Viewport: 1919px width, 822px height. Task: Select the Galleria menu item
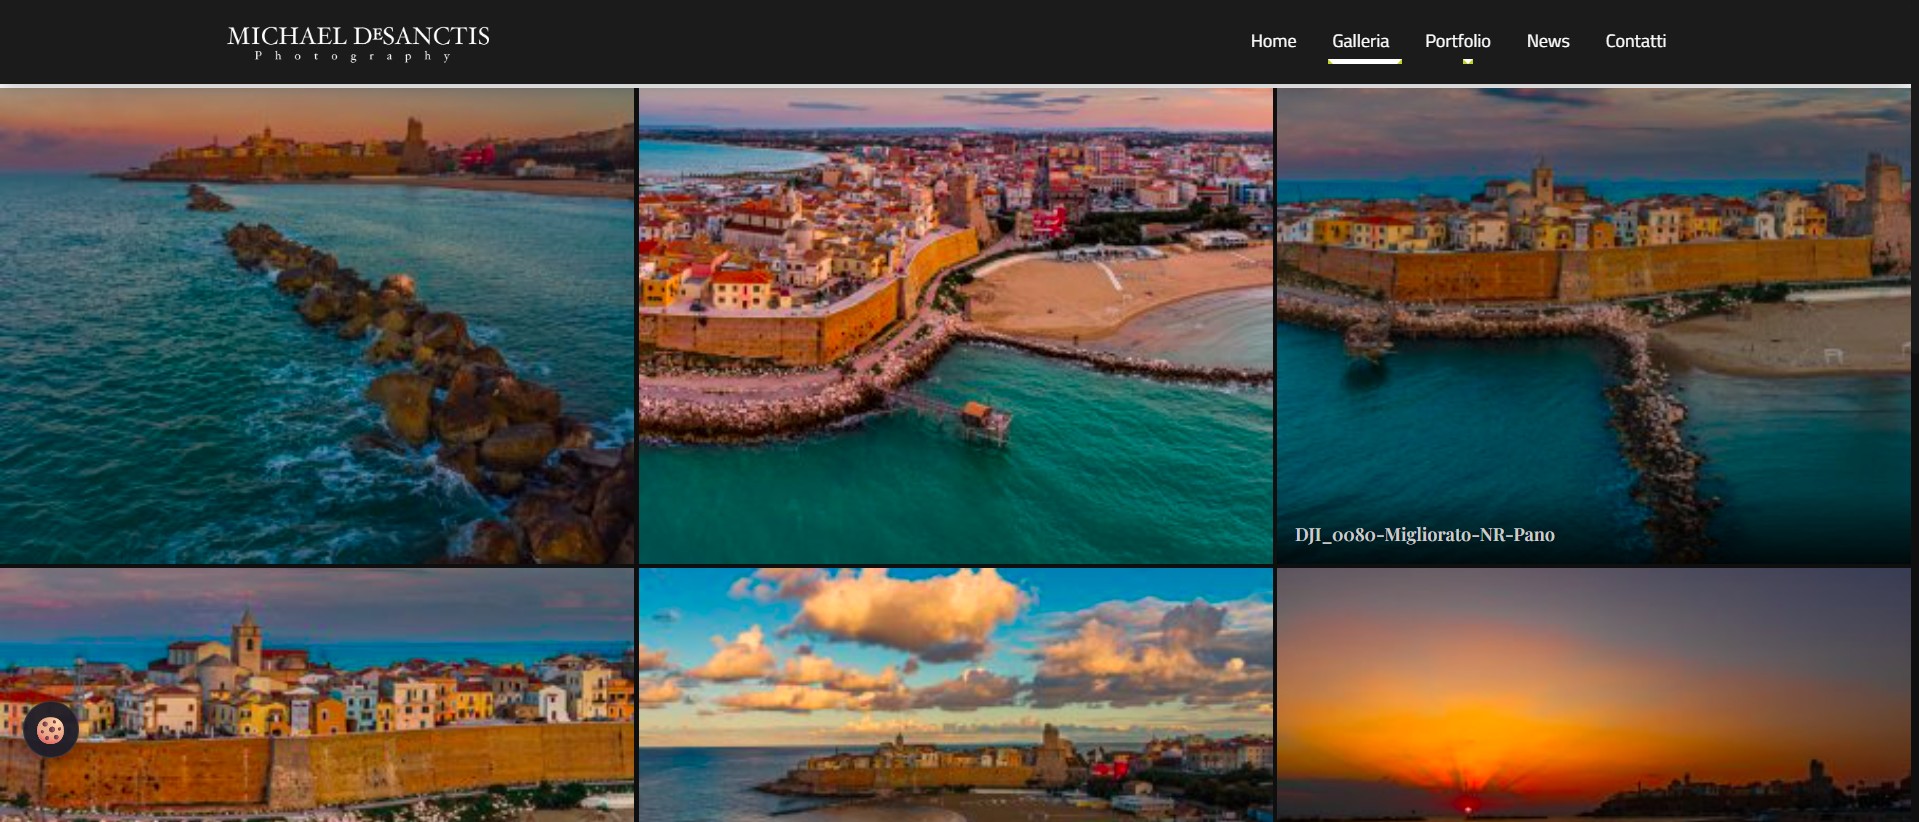[x=1360, y=41]
